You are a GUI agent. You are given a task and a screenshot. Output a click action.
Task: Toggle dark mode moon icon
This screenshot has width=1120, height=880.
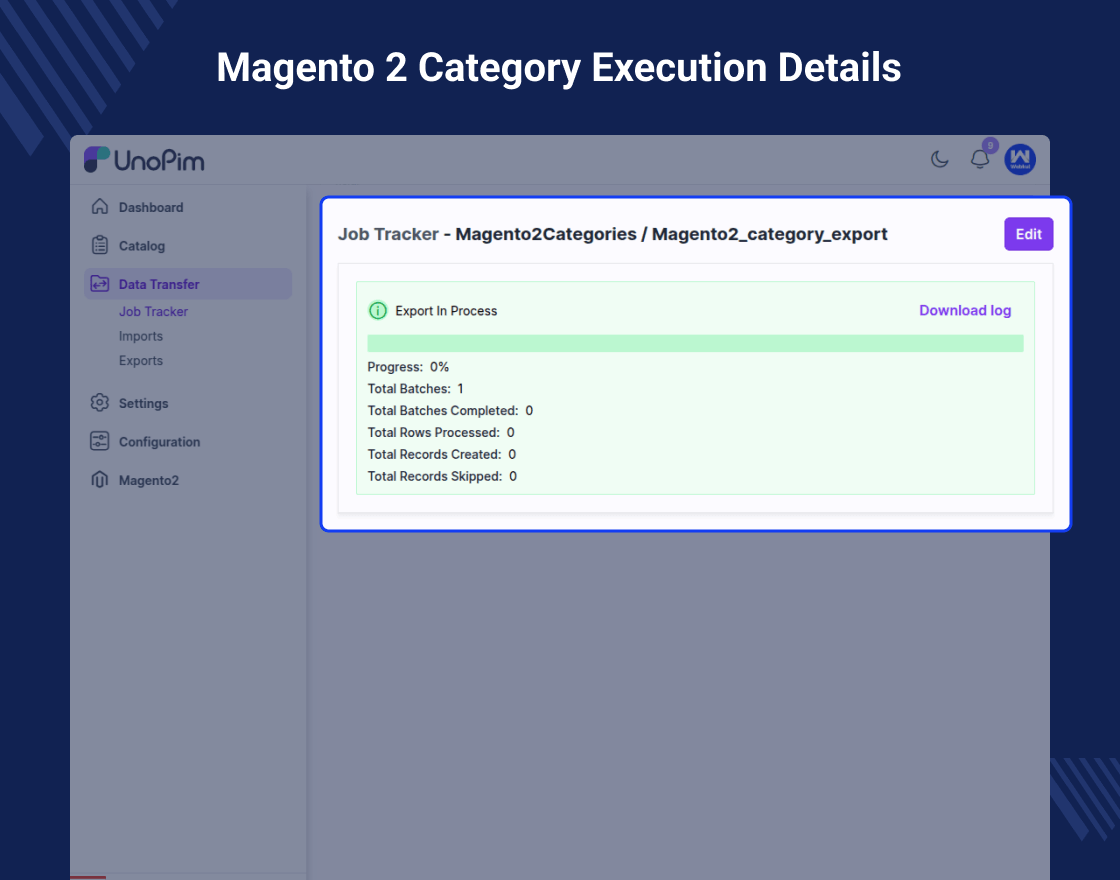939,159
